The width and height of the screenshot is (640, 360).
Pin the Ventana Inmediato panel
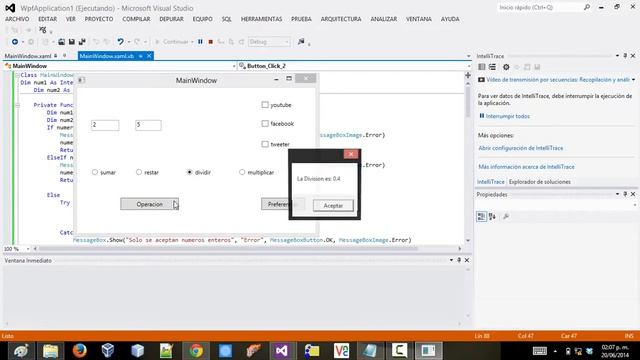click(459, 260)
